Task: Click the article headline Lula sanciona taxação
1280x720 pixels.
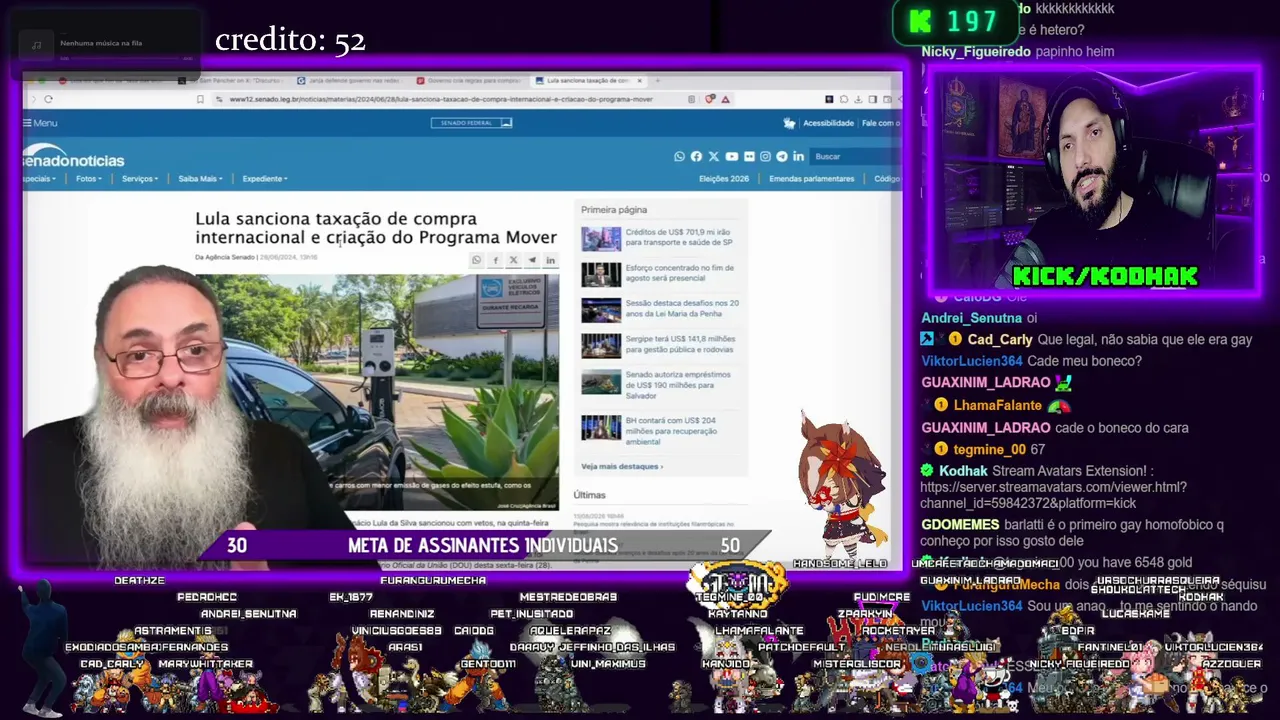Action: click(376, 228)
